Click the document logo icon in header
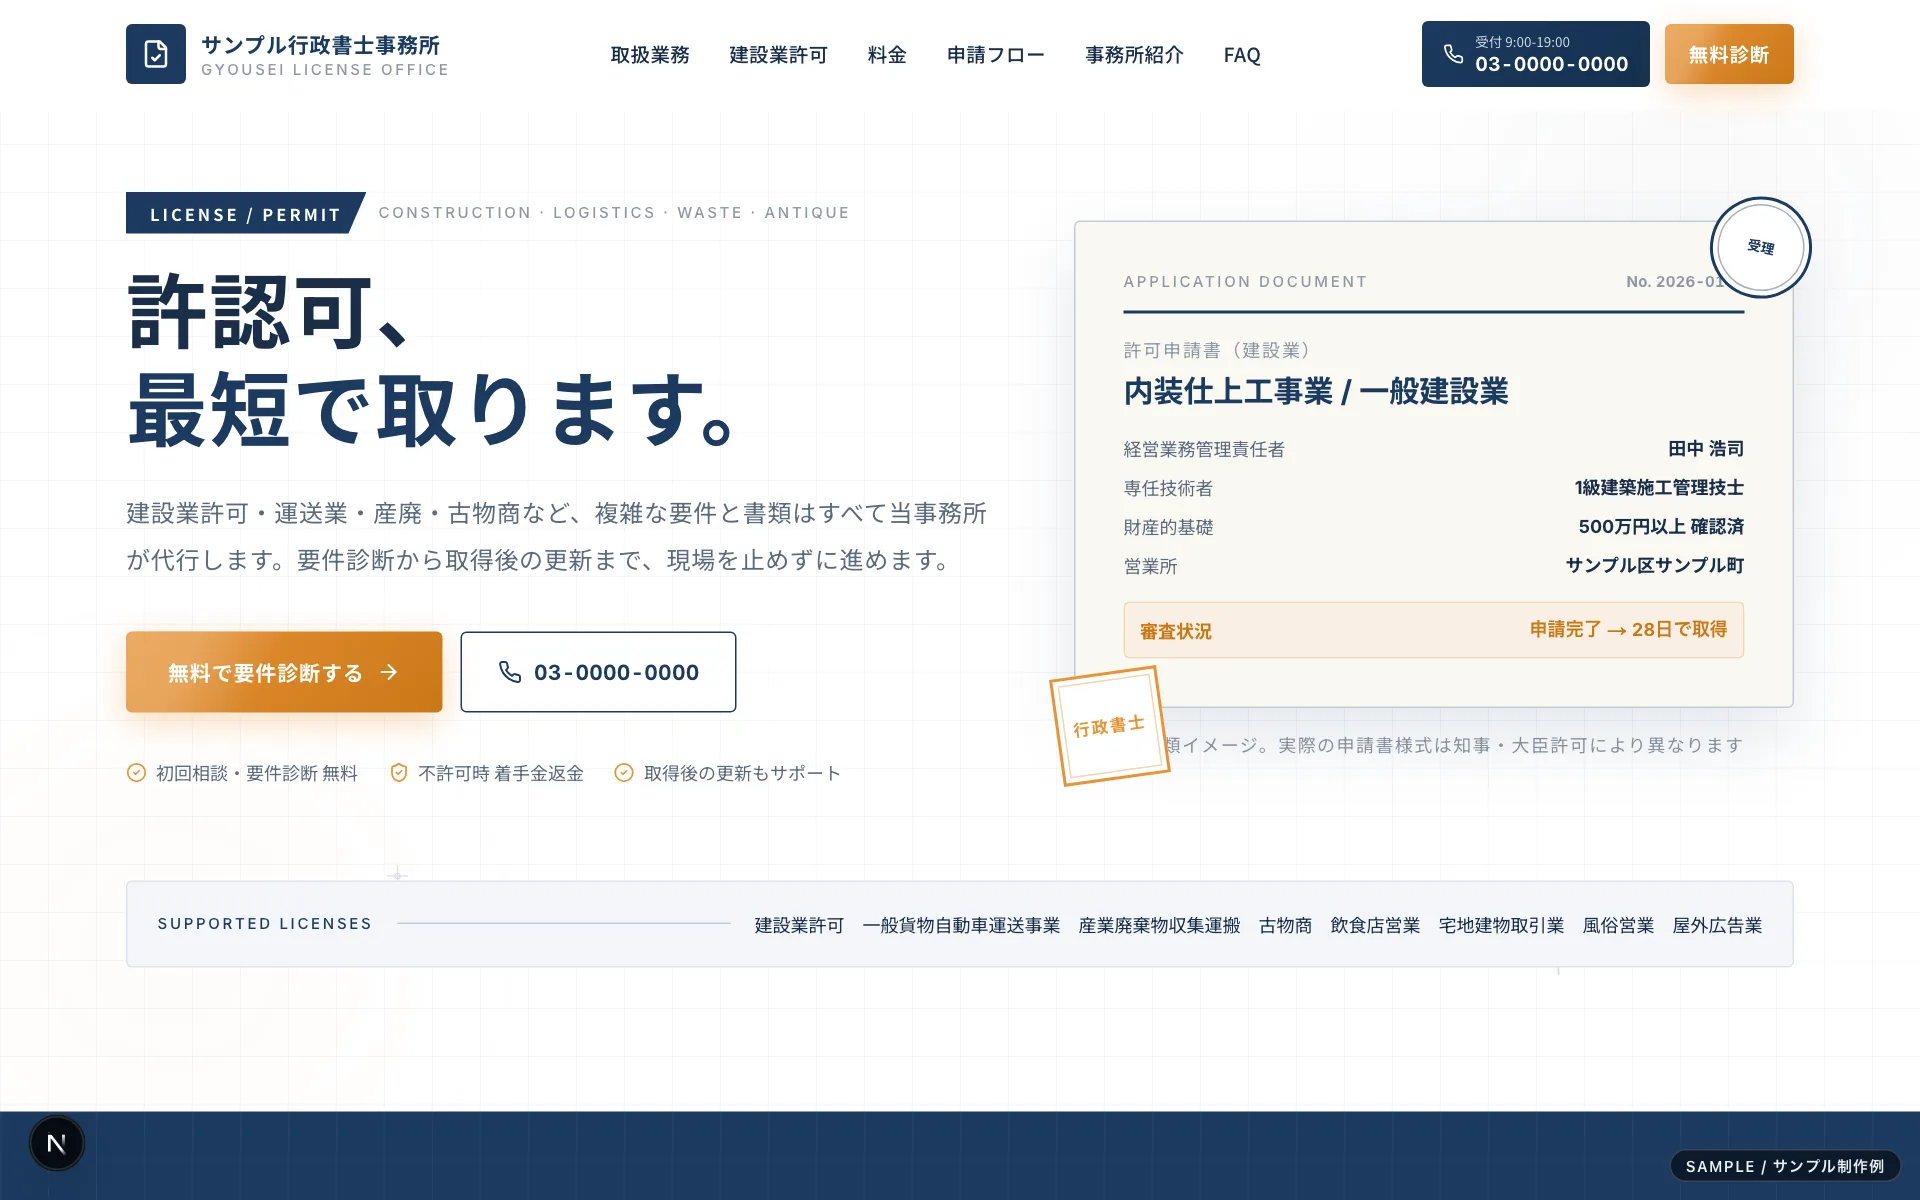The image size is (1920, 1200). 155,54
